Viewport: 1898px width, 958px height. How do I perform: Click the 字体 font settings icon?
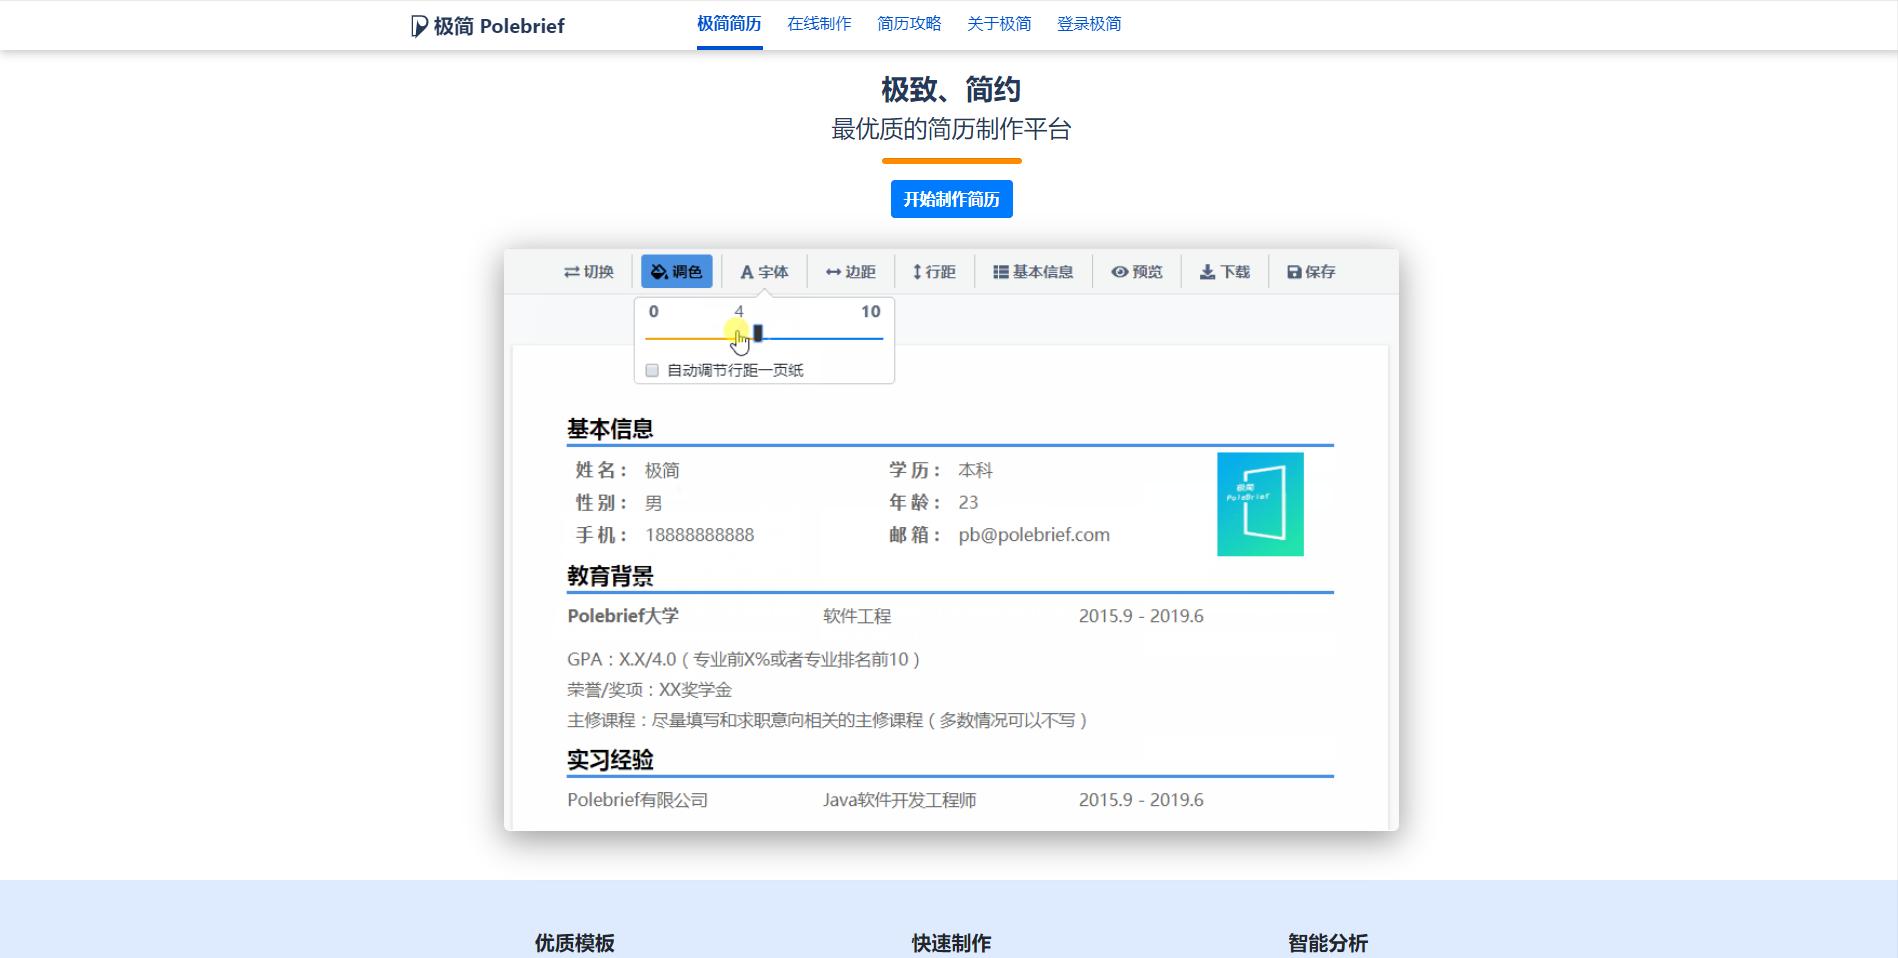[765, 271]
